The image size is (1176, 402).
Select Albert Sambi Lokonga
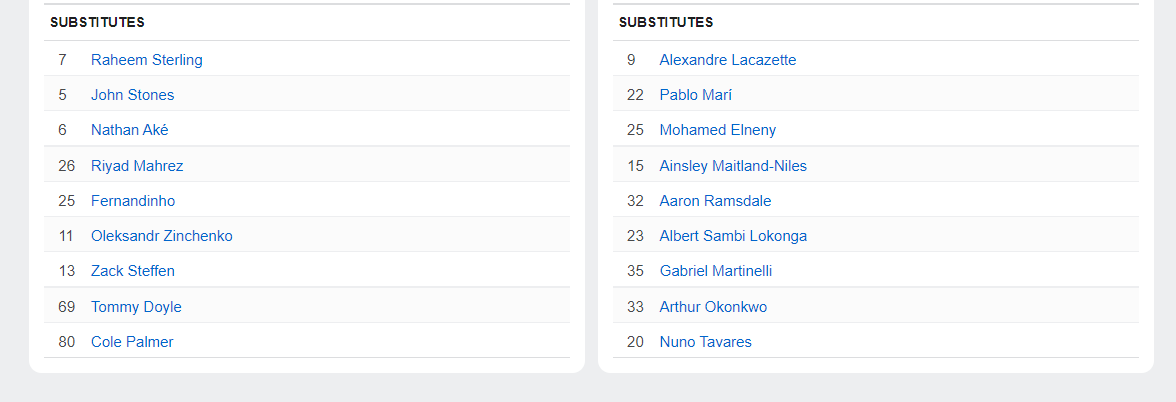point(732,236)
